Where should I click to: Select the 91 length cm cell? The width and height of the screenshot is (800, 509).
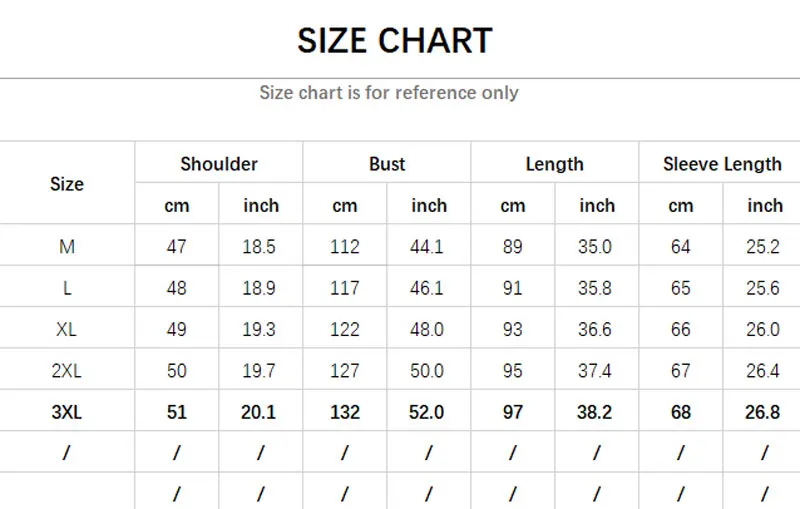click(x=512, y=288)
